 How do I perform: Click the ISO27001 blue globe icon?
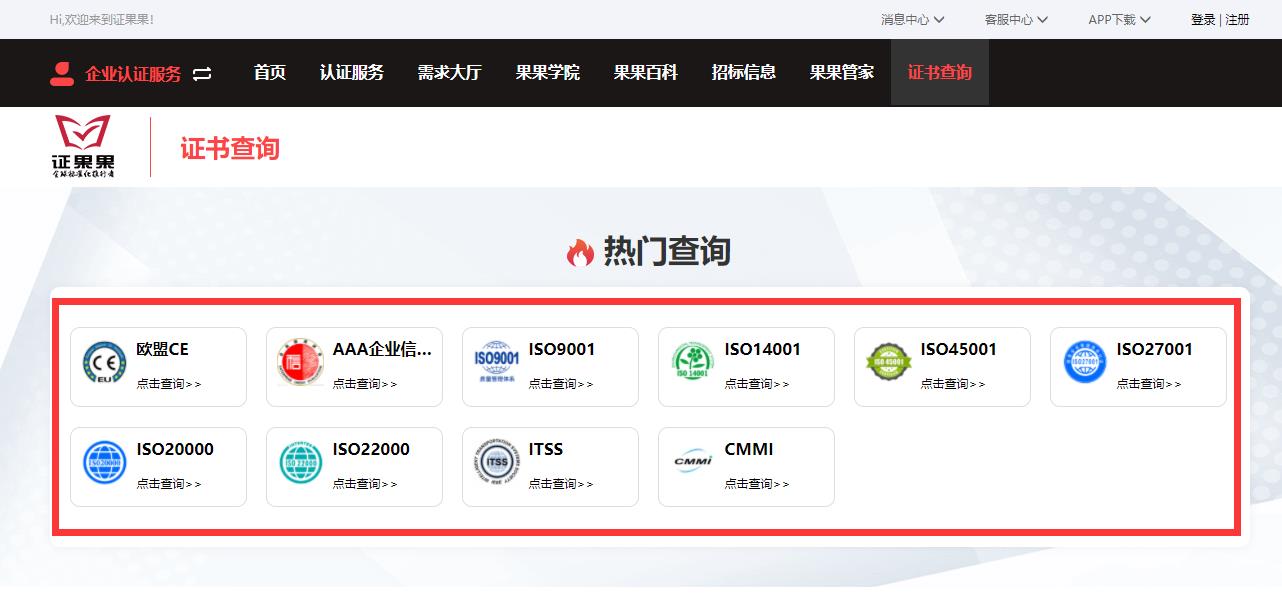point(1084,363)
